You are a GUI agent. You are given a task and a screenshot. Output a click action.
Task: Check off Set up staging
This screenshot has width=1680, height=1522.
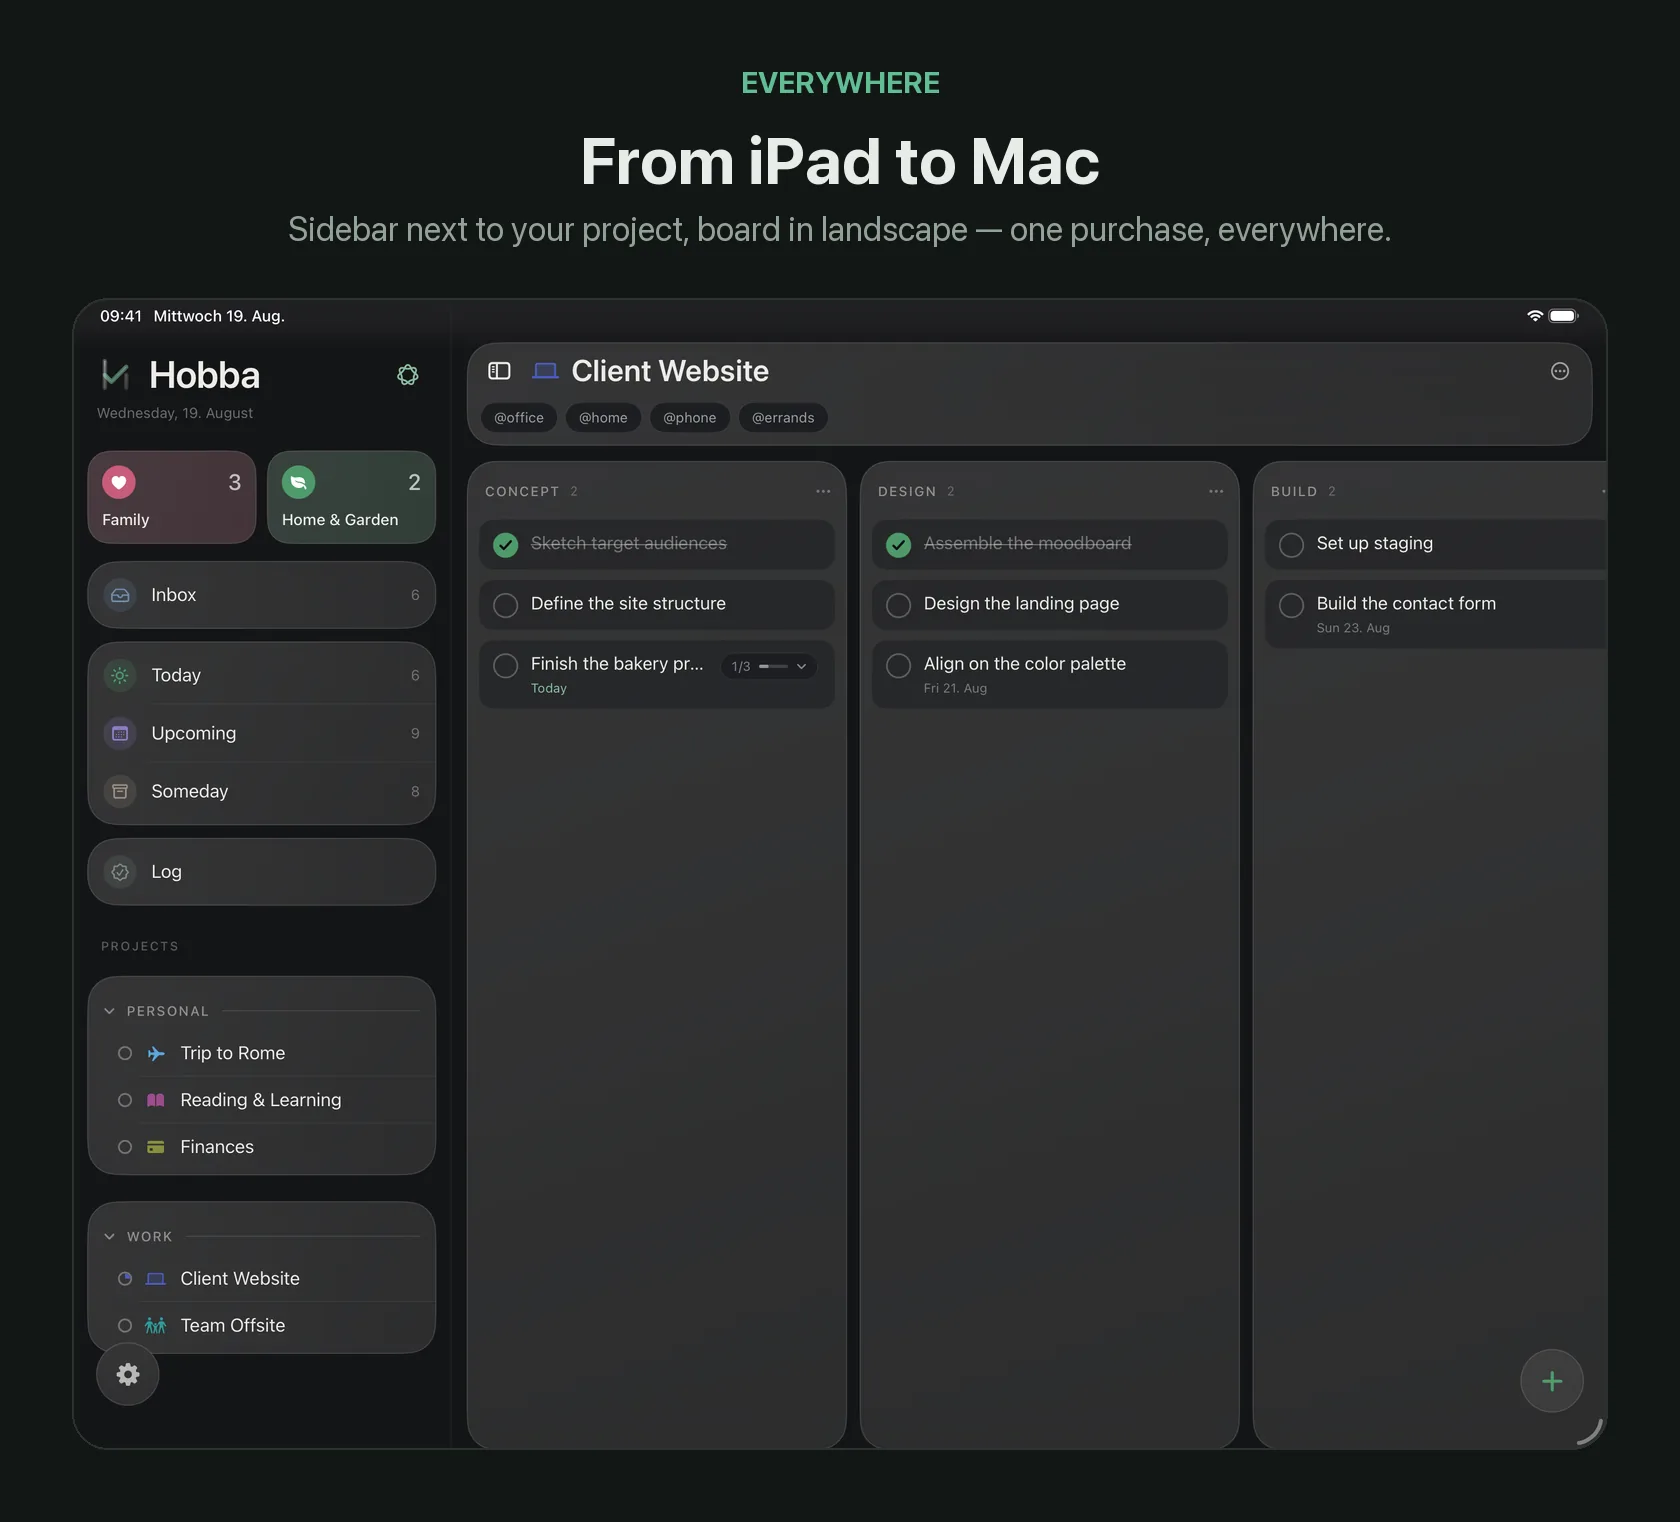coord(1292,544)
